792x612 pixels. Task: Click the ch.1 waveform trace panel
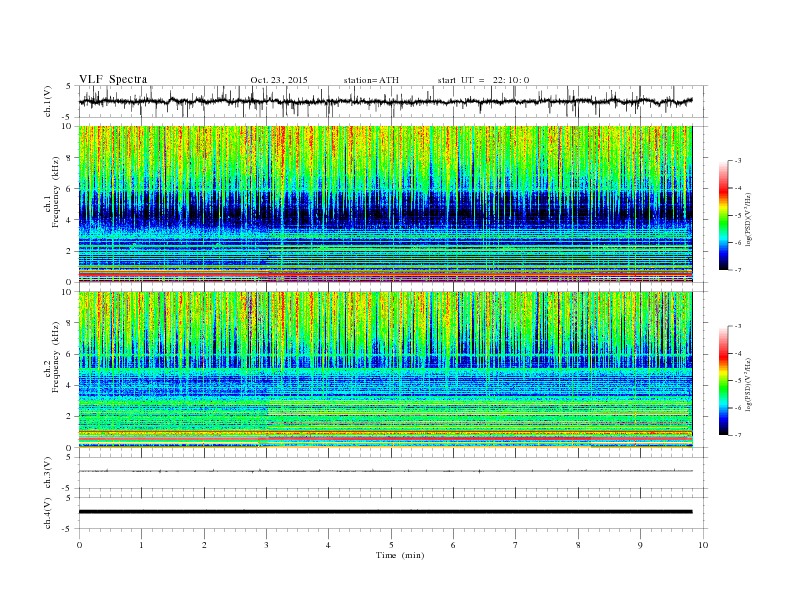pos(392,102)
